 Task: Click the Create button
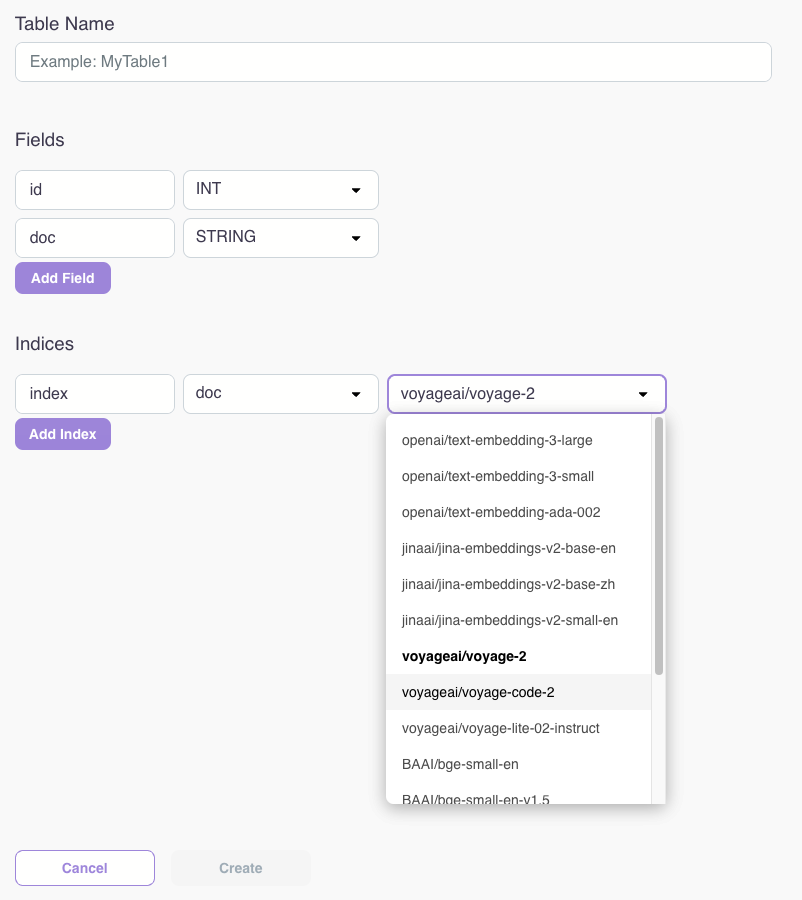(241, 868)
